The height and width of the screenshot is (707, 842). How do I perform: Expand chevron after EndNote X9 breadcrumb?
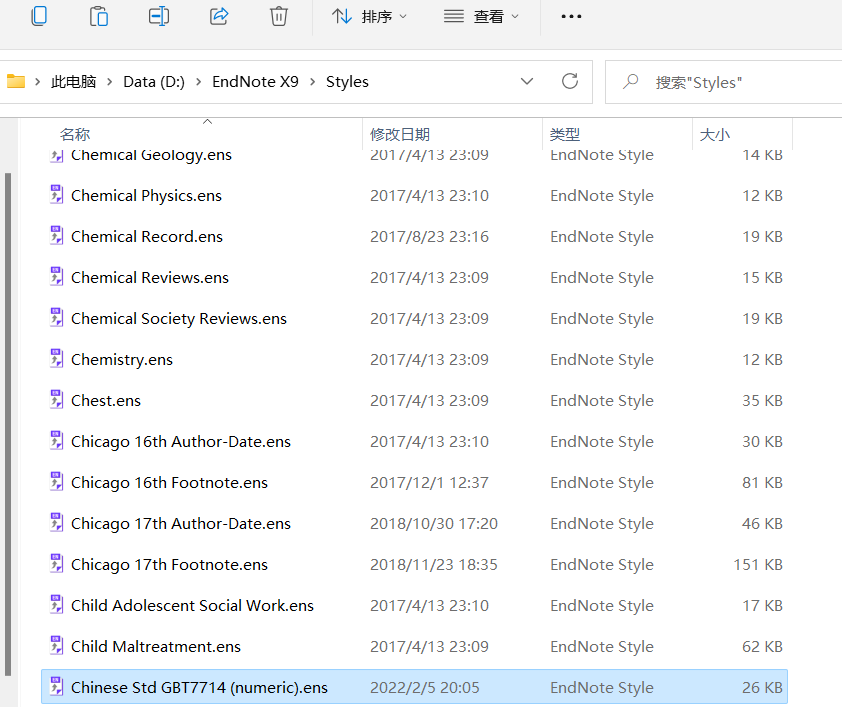[313, 82]
